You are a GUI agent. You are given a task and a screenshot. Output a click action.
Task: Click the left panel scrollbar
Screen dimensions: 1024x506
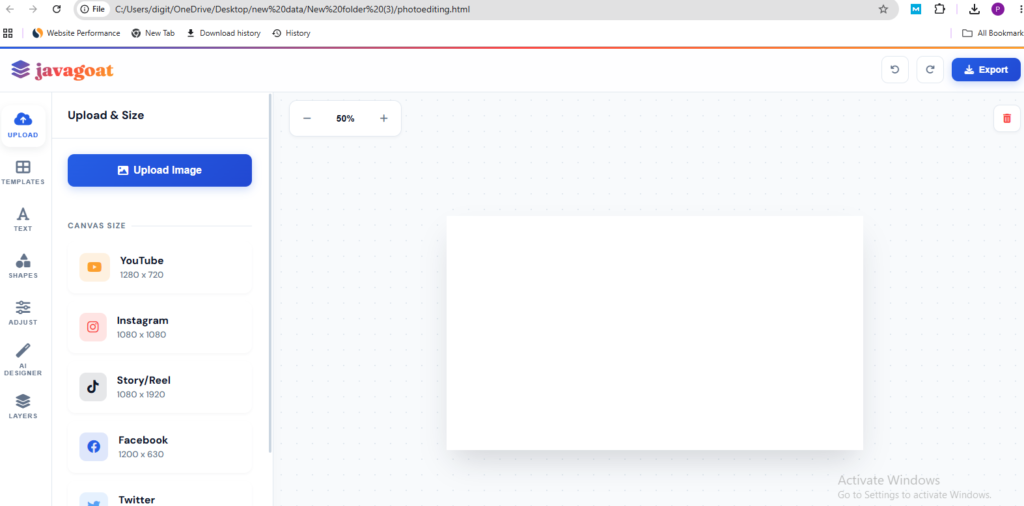pyautogui.click(x=270, y=274)
